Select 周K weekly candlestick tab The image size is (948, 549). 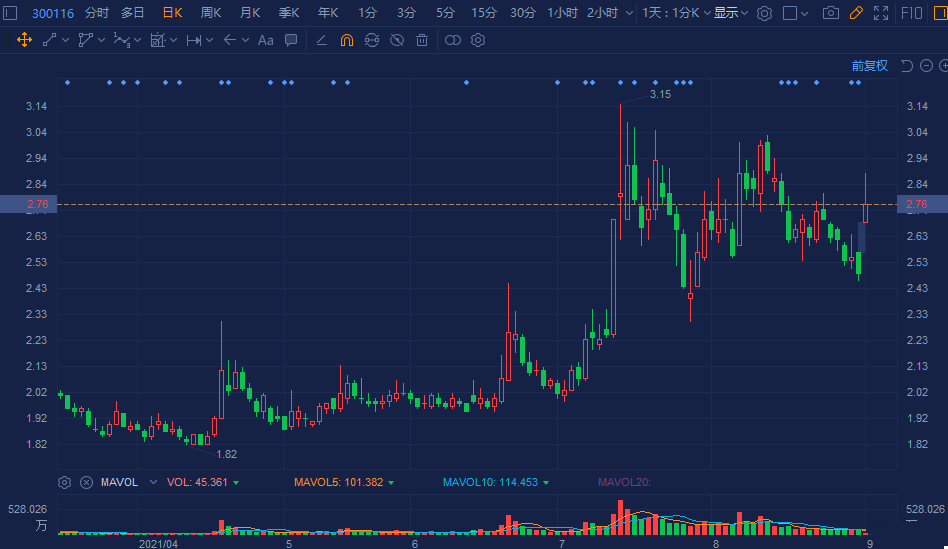tap(211, 13)
